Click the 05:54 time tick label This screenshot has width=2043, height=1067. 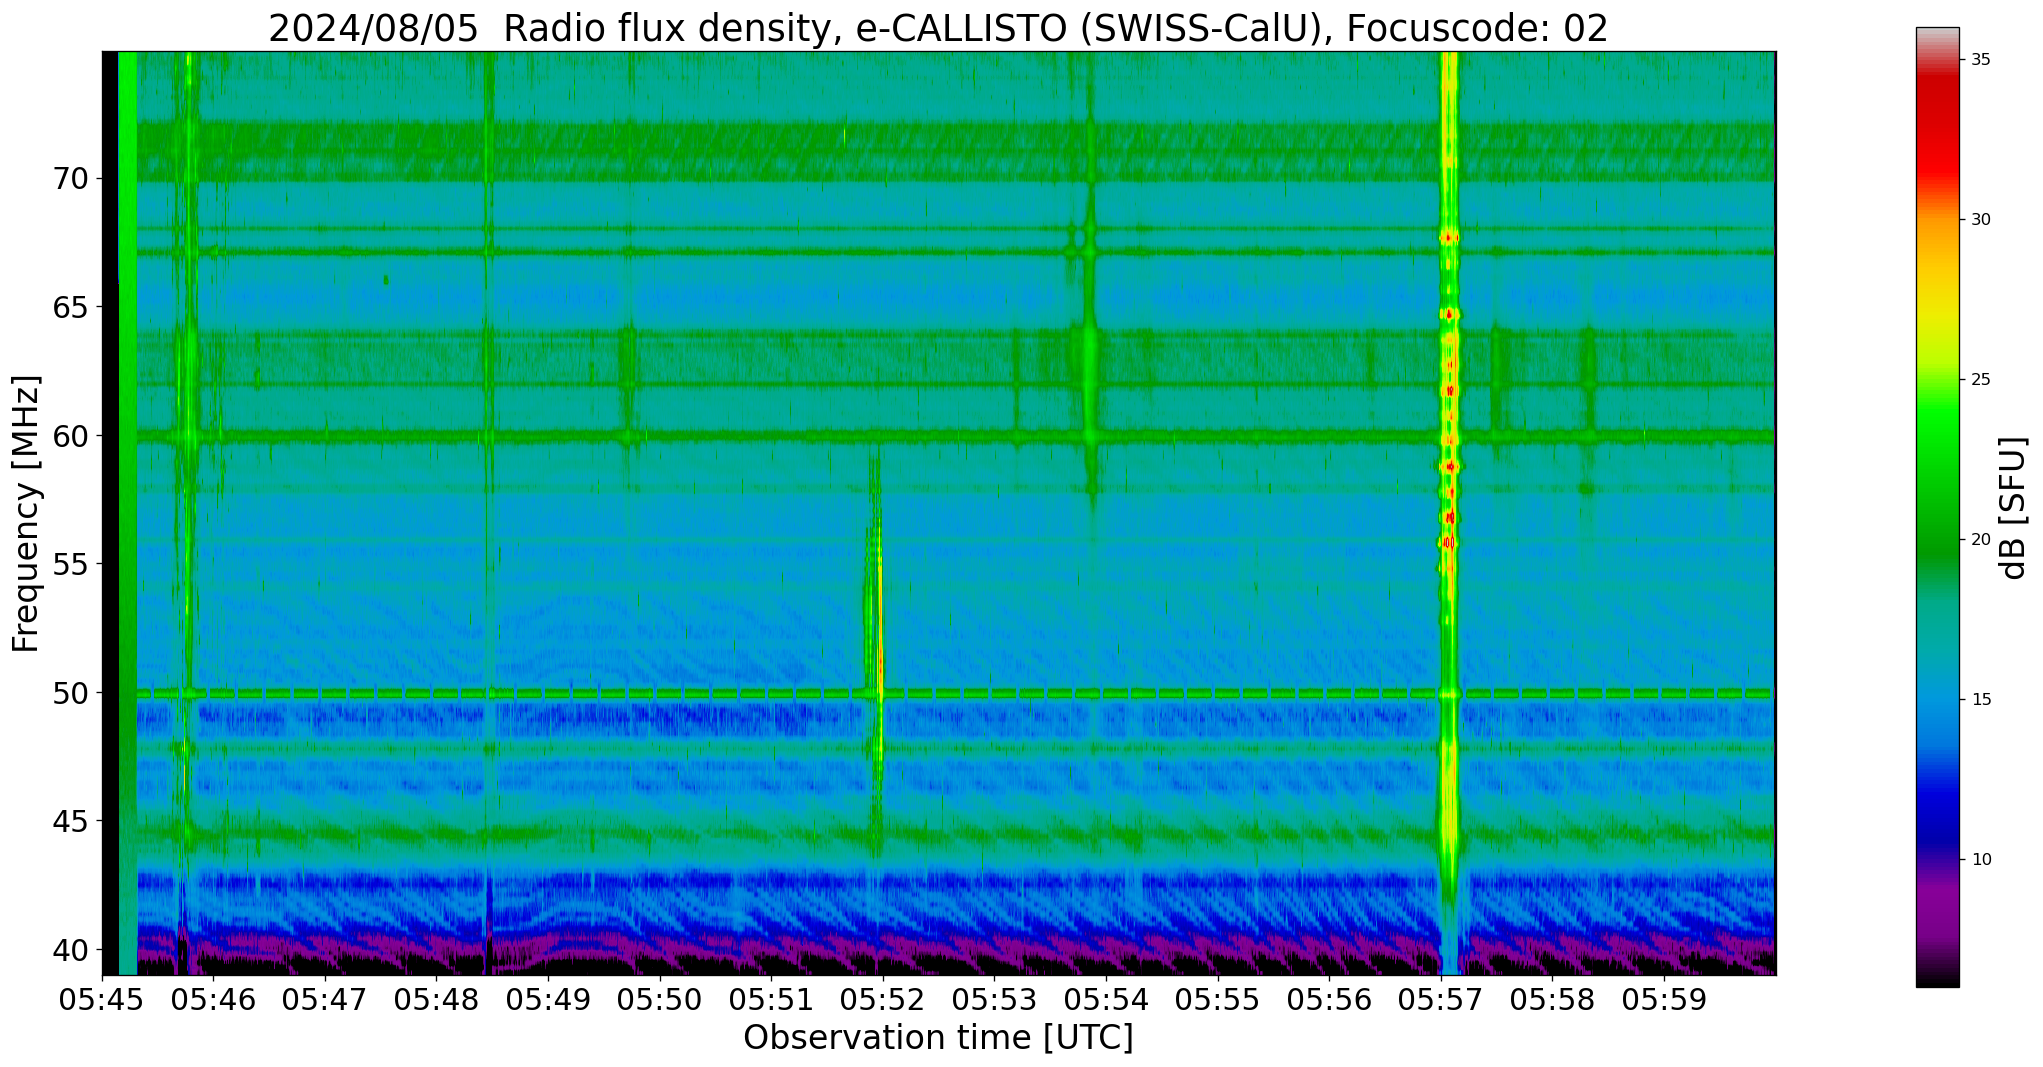1106,999
